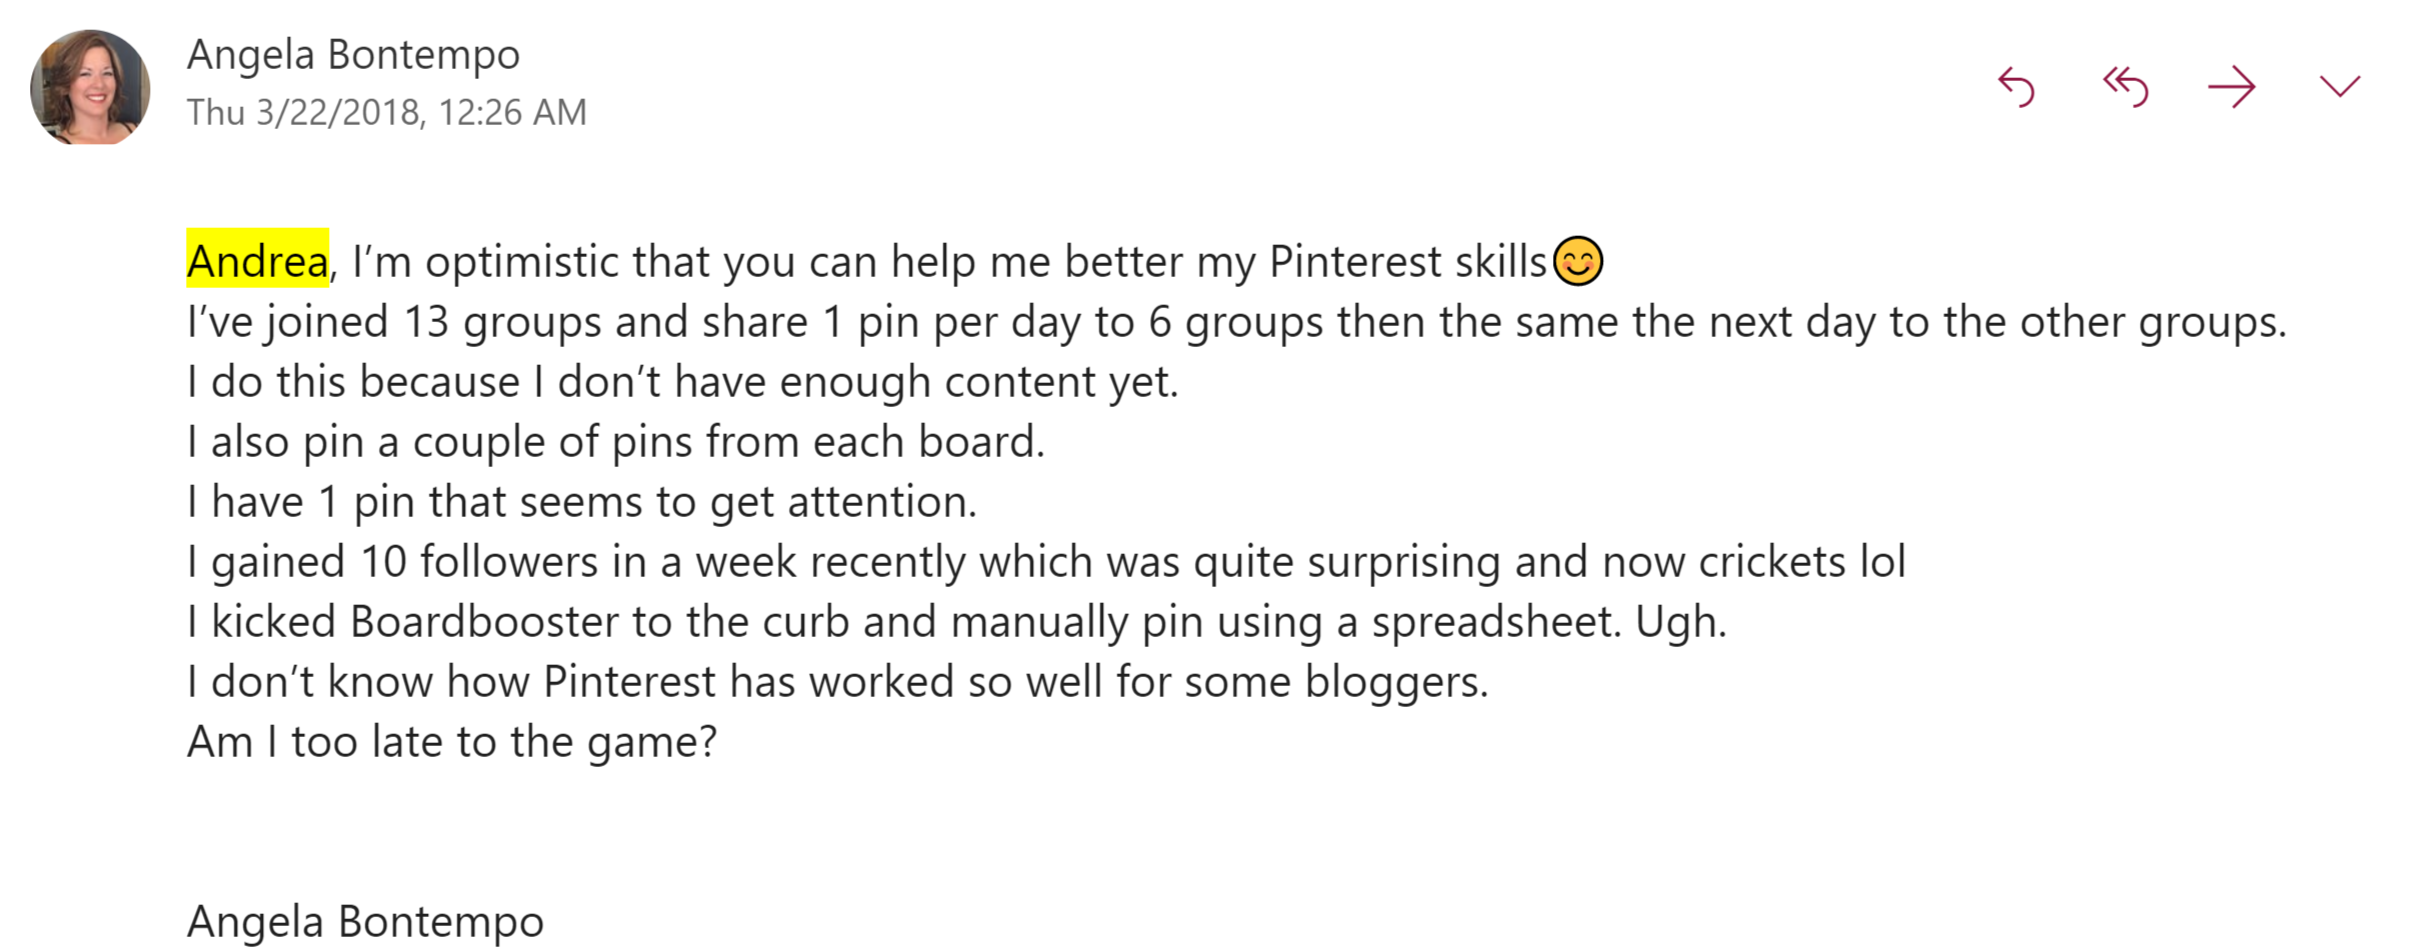
Task: Click the line about Pinterest working for bloggers
Action: coord(838,682)
